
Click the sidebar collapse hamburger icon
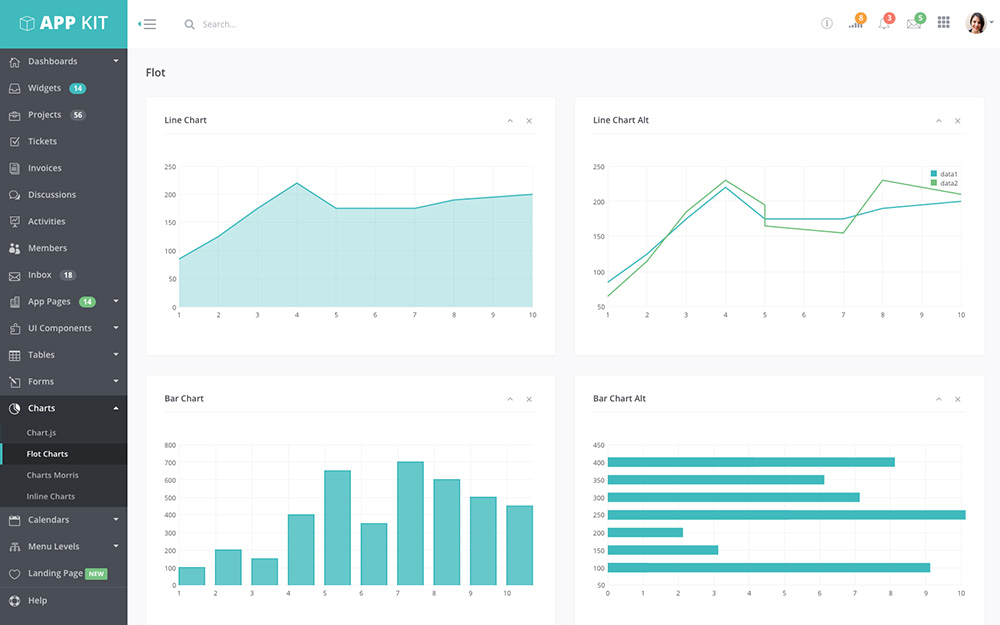click(x=147, y=24)
